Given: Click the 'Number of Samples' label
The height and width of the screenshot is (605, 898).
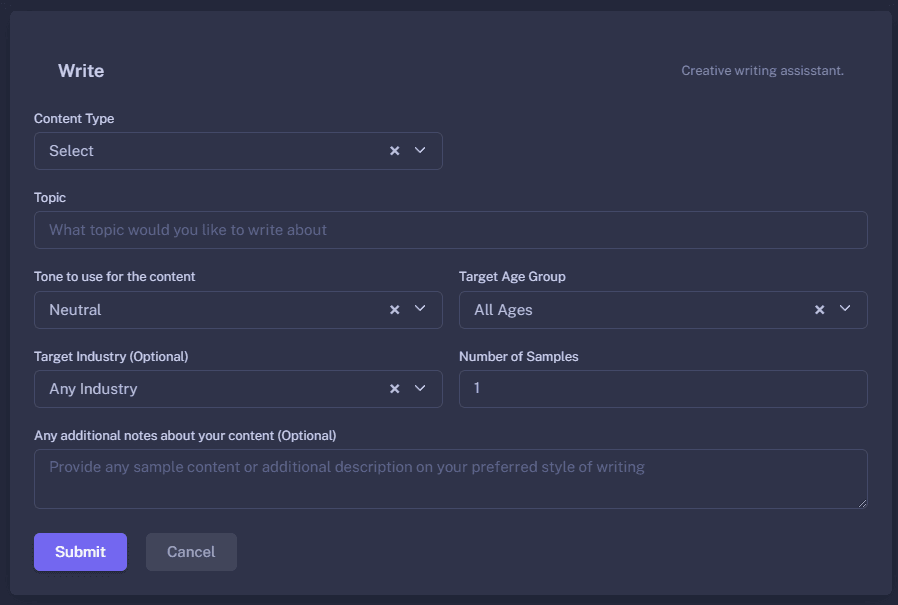Looking at the screenshot, I should 518,356.
